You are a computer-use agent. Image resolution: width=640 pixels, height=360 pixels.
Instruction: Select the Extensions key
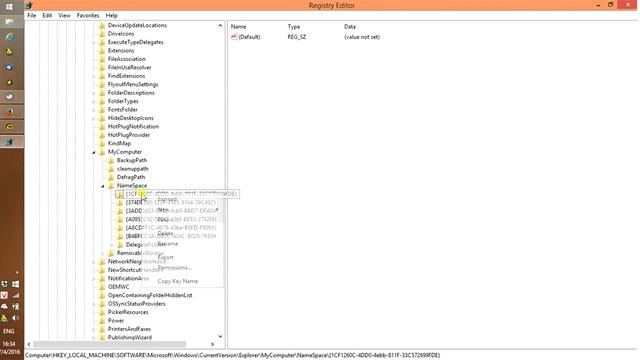click(x=121, y=51)
